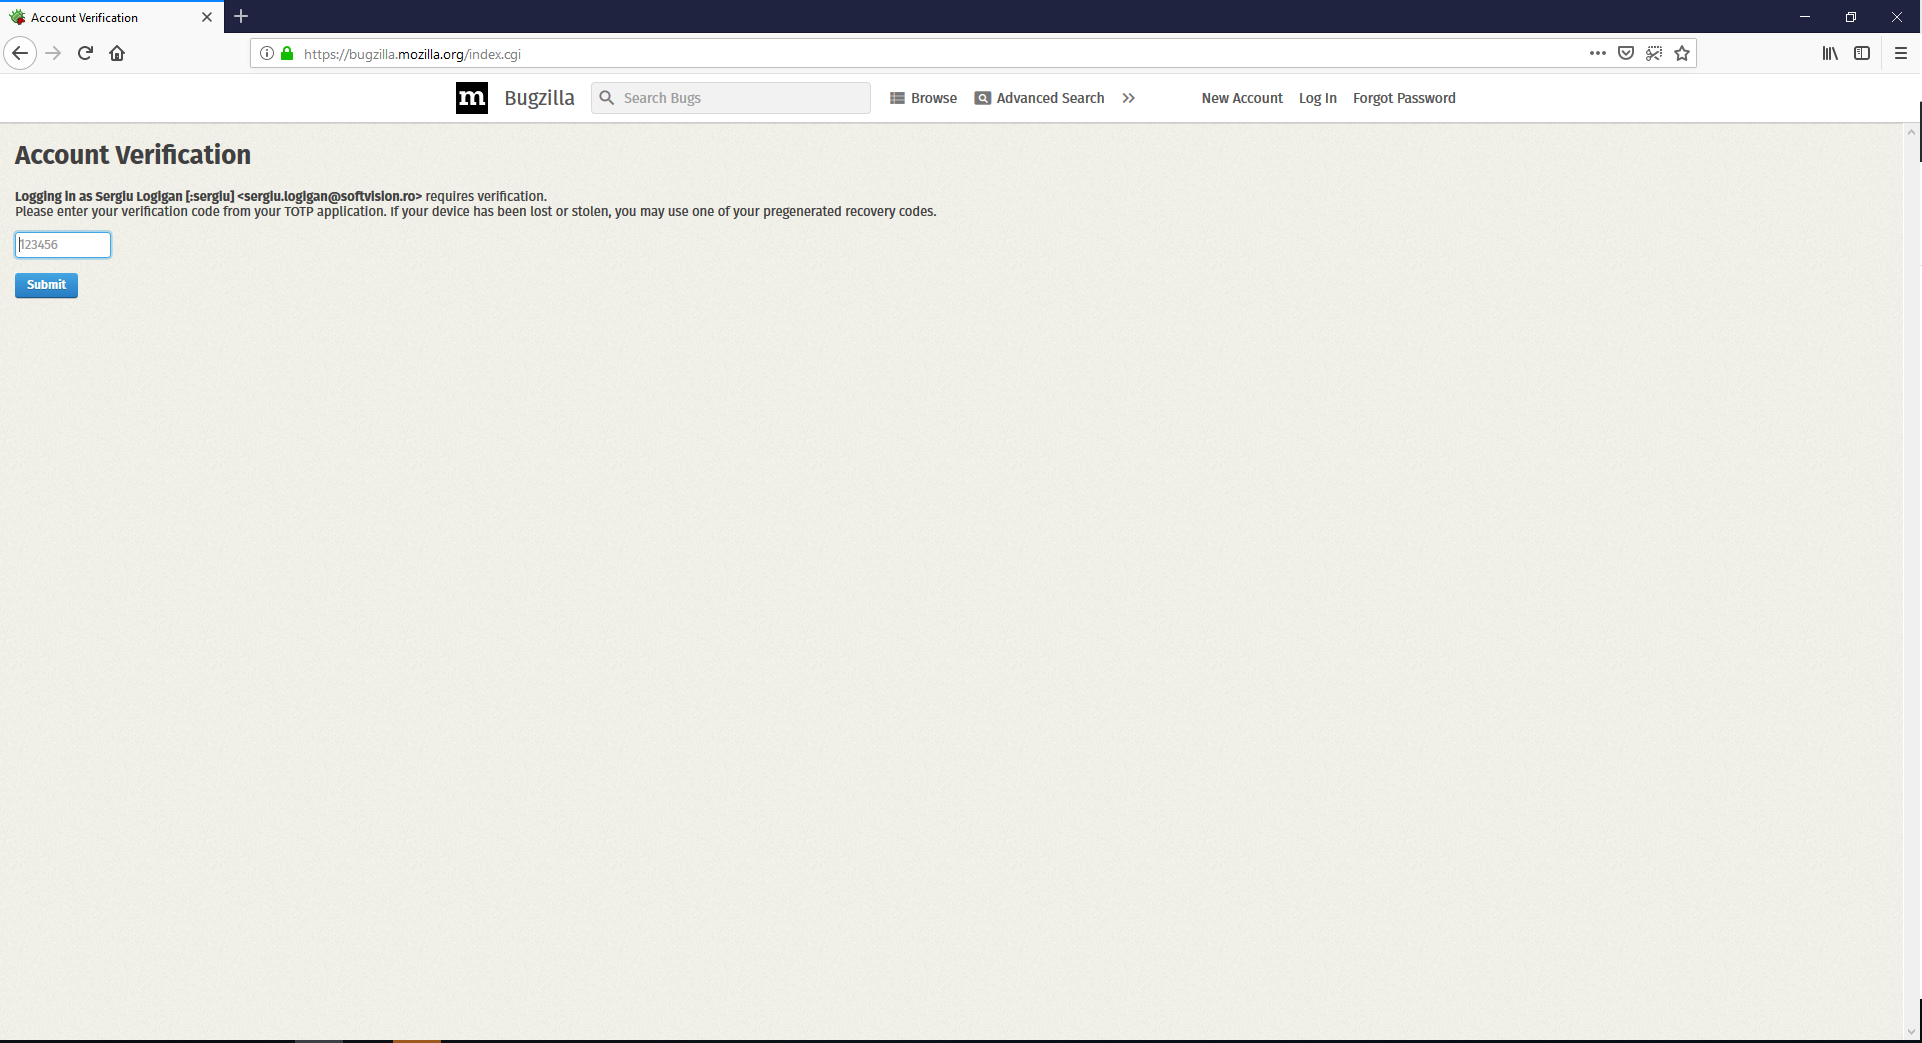This screenshot has height=1043, width=1922.
Task: Toggle the sidebar view icon
Action: click(1862, 53)
